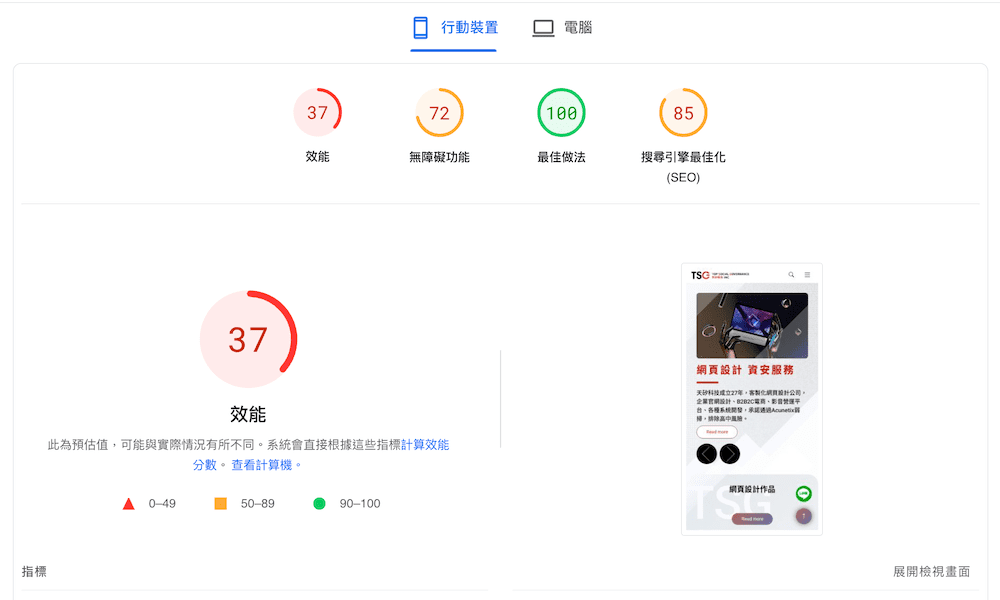Image resolution: width=1000 pixels, height=600 pixels.
Task: Click the next arrow circle in the preview
Action: pos(730,454)
